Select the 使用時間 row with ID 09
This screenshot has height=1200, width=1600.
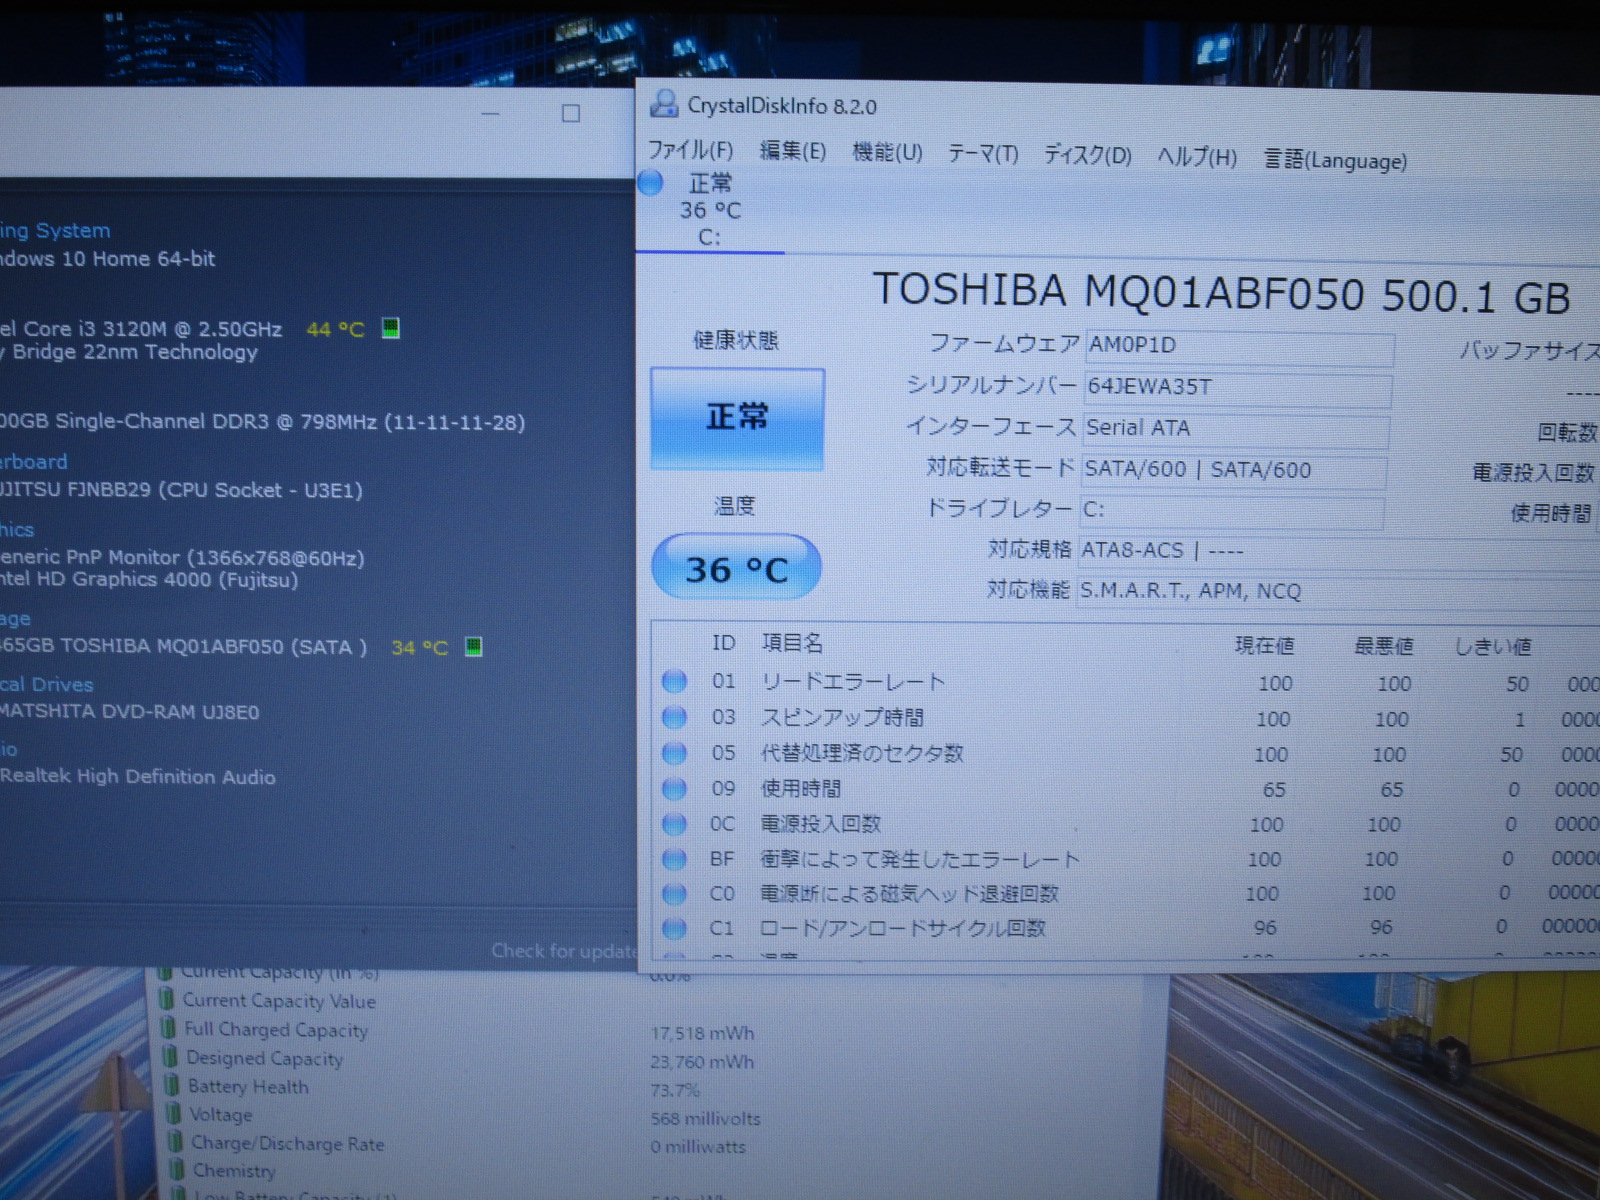click(801, 789)
